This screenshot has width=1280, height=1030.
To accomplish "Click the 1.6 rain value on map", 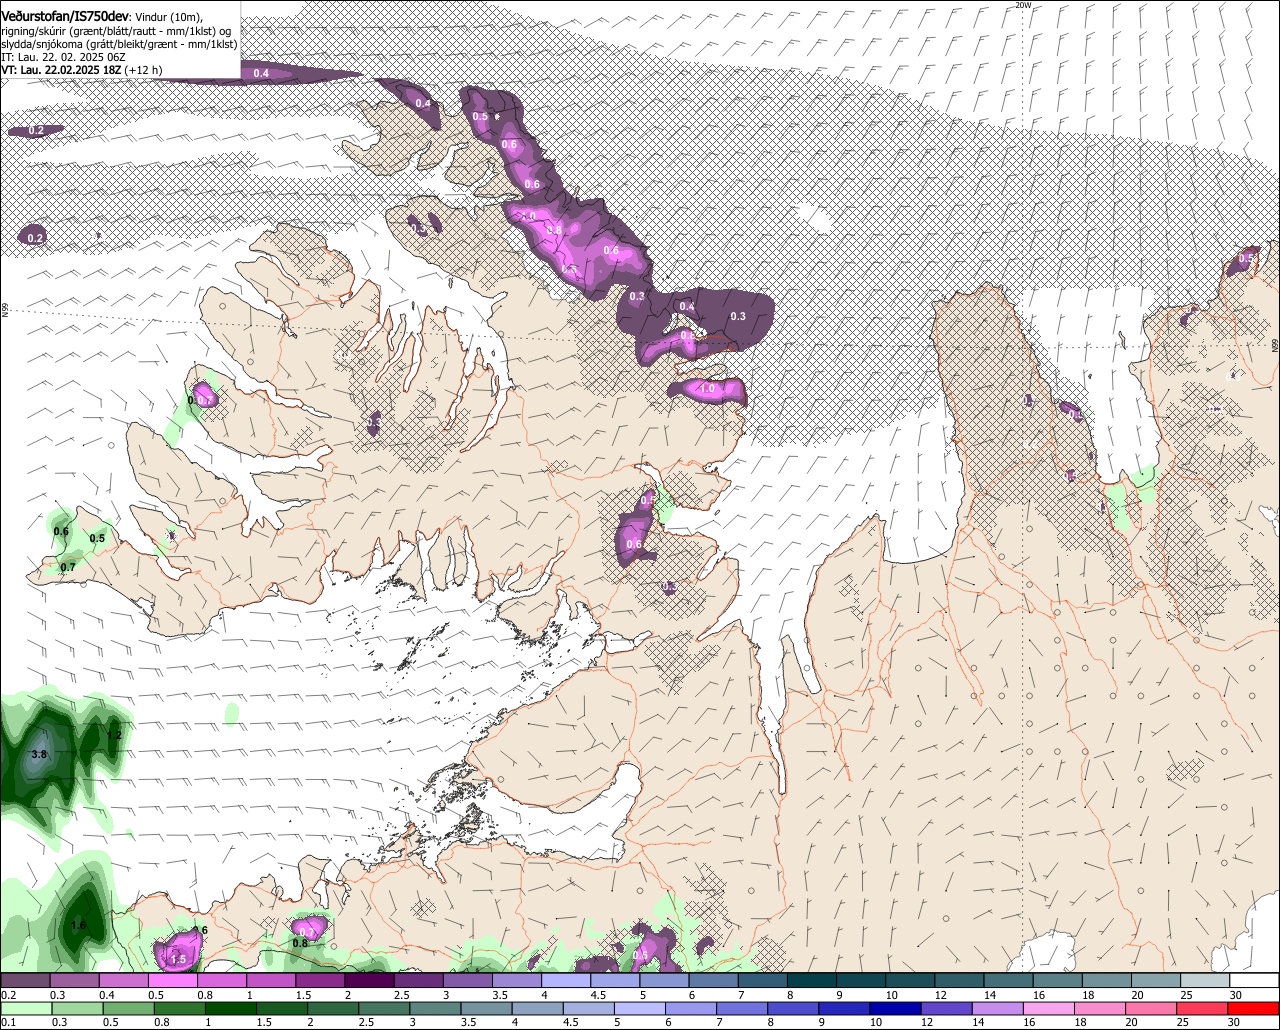I will [79, 926].
